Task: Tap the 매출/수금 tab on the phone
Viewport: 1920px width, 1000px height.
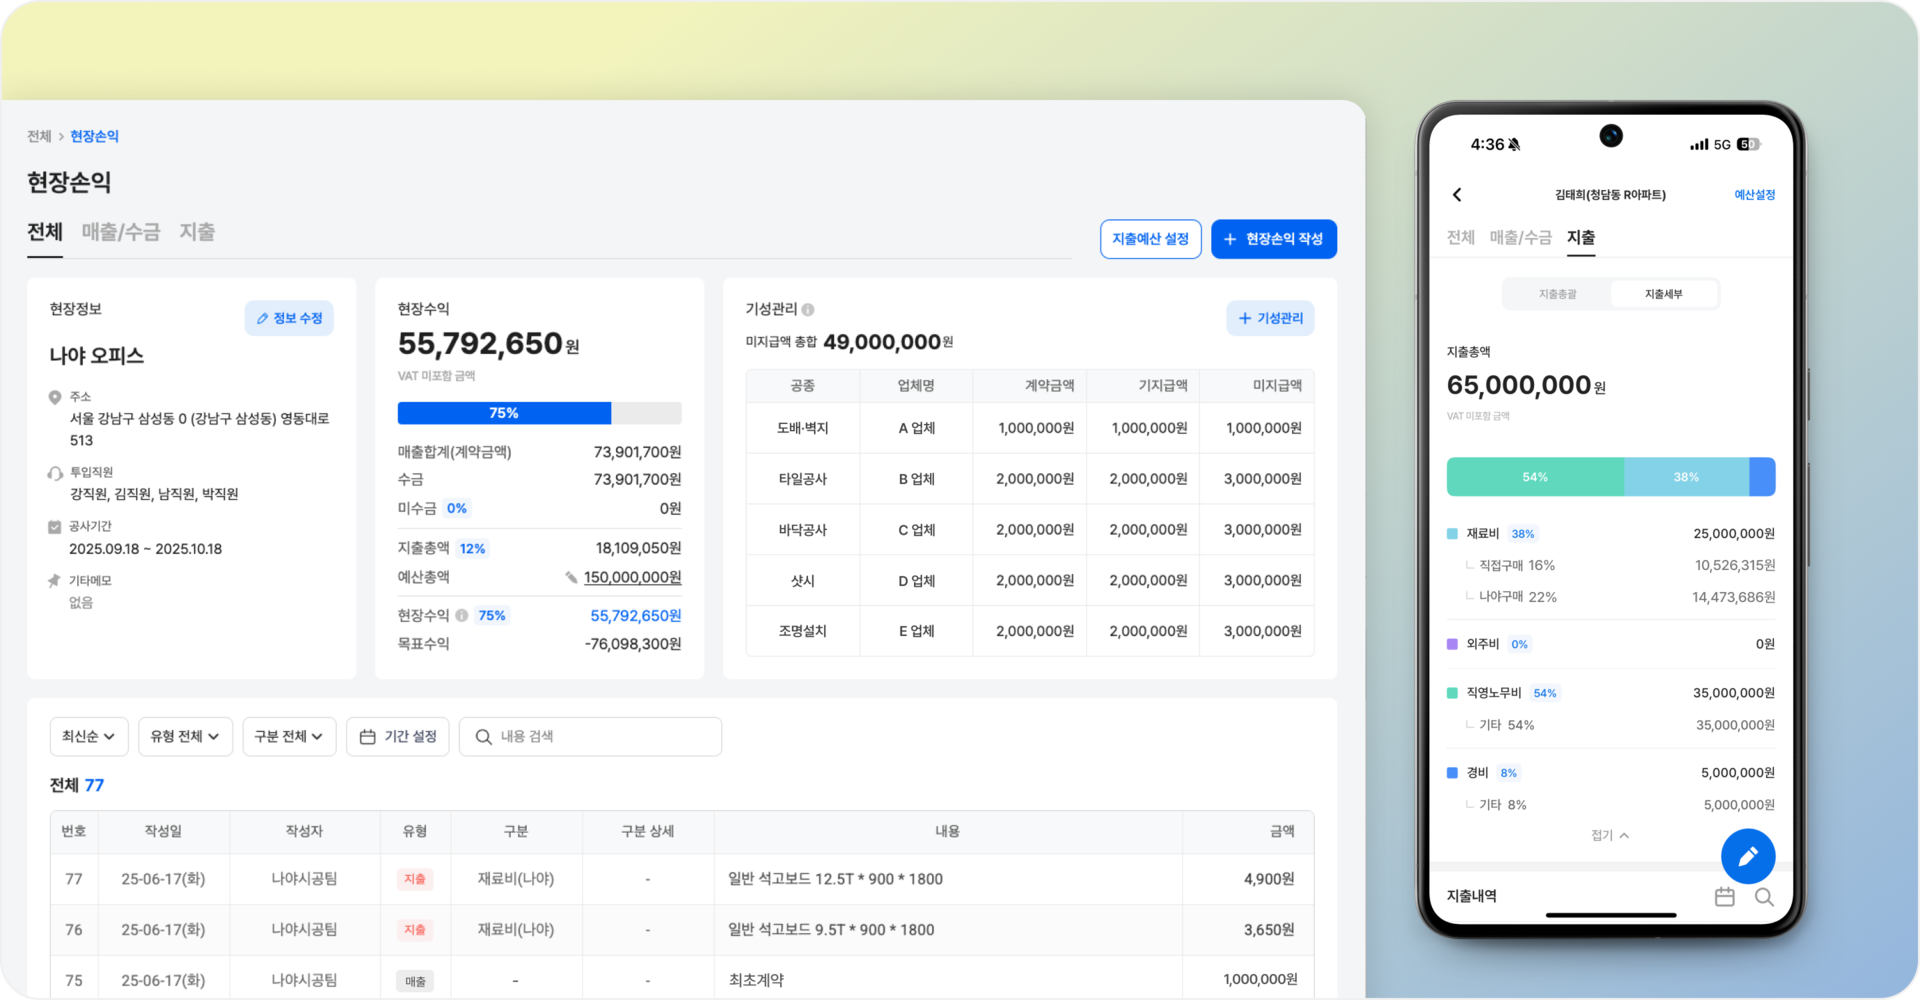Action: click(x=1521, y=237)
